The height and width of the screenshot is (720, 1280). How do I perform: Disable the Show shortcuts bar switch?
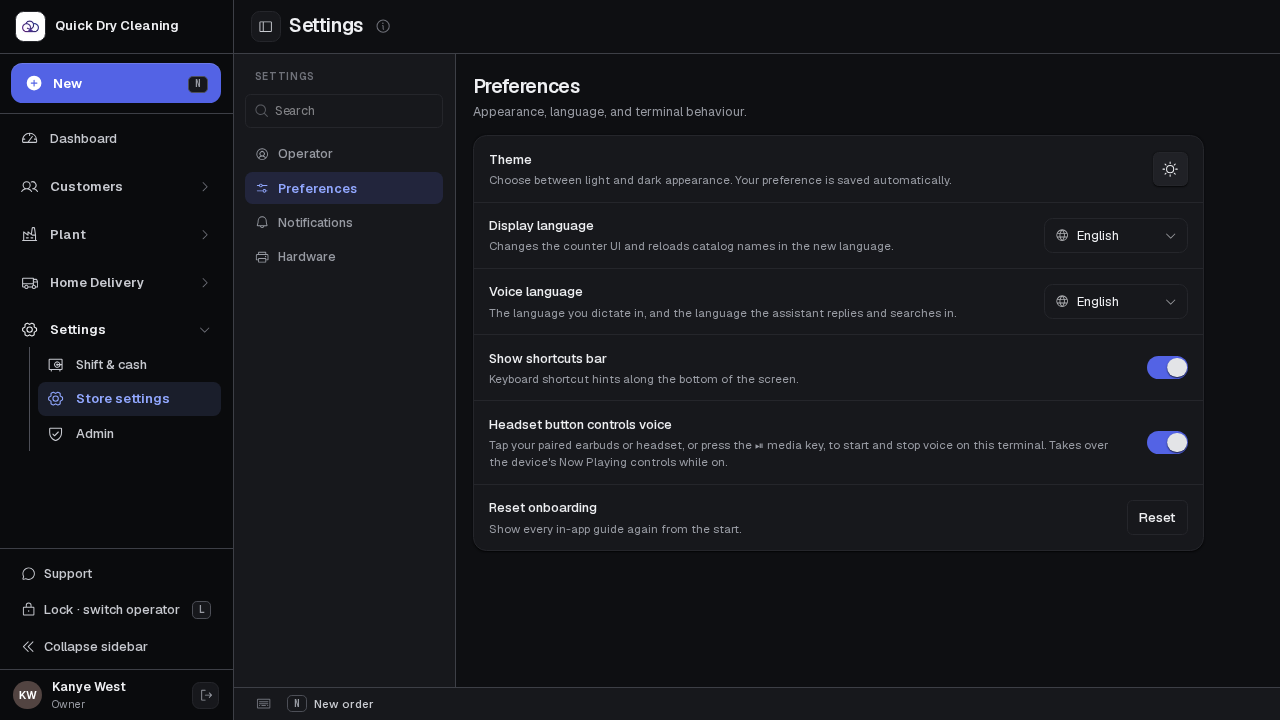pos(1167,367)
